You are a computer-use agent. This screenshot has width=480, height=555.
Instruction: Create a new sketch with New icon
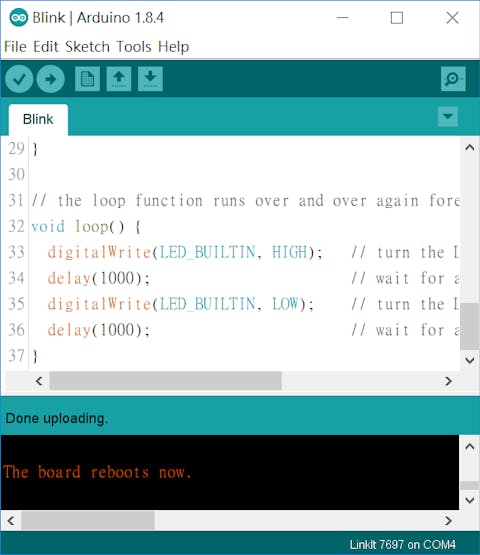pyautogui.click(x=87, y=79)
